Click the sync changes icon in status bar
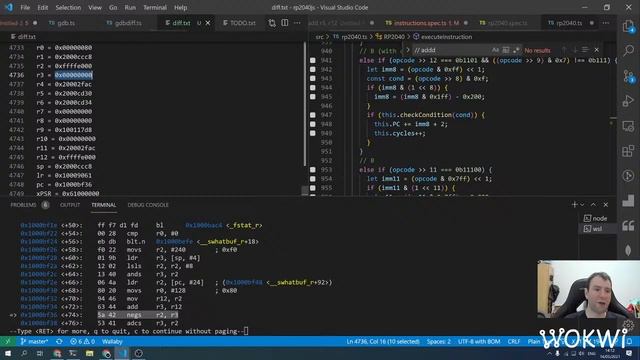The height and width of the screenshot is (360, 640). (x=60, y=342)
